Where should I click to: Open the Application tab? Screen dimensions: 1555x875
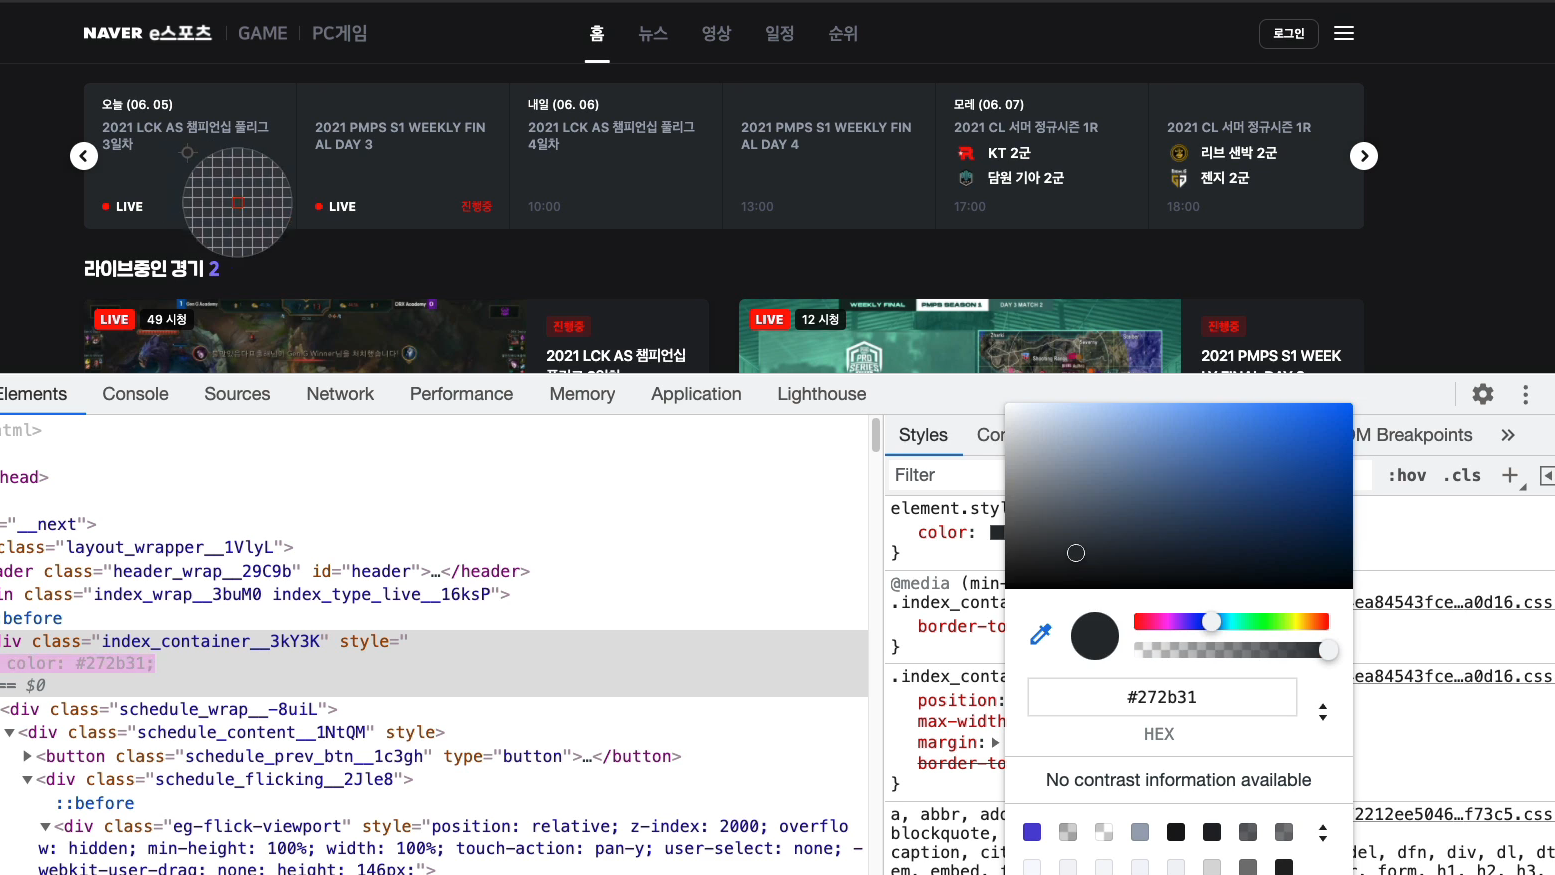(696, 394)
